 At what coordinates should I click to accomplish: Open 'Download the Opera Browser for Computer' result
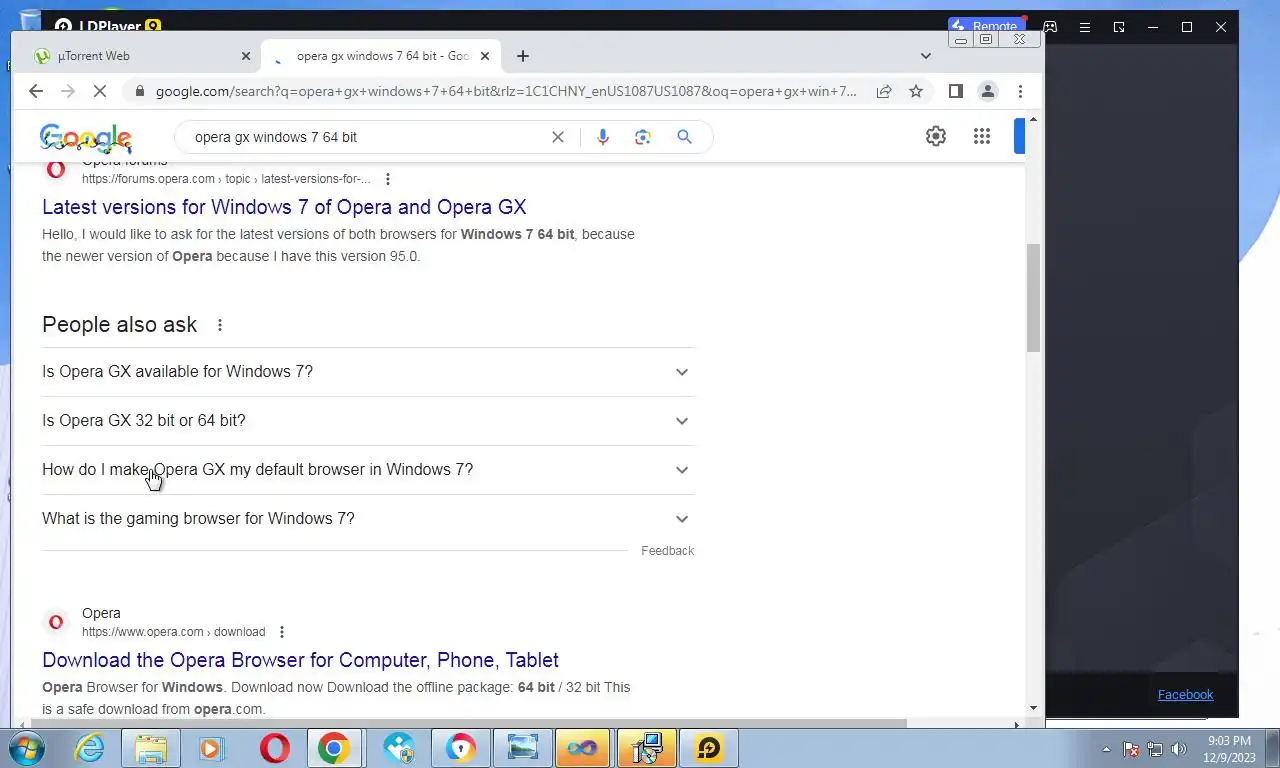point(300,660)
